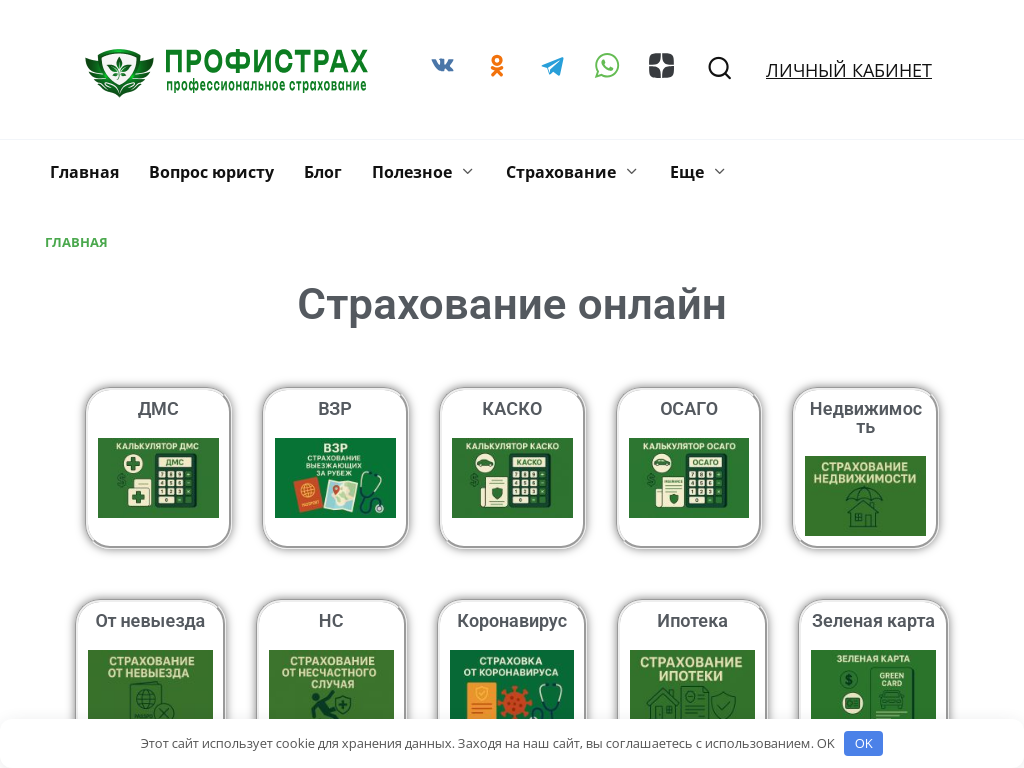Image resolution: width=1024 pixels, height=768 pixels.
Task: Open Еще menu item
Action: [687, 172]
